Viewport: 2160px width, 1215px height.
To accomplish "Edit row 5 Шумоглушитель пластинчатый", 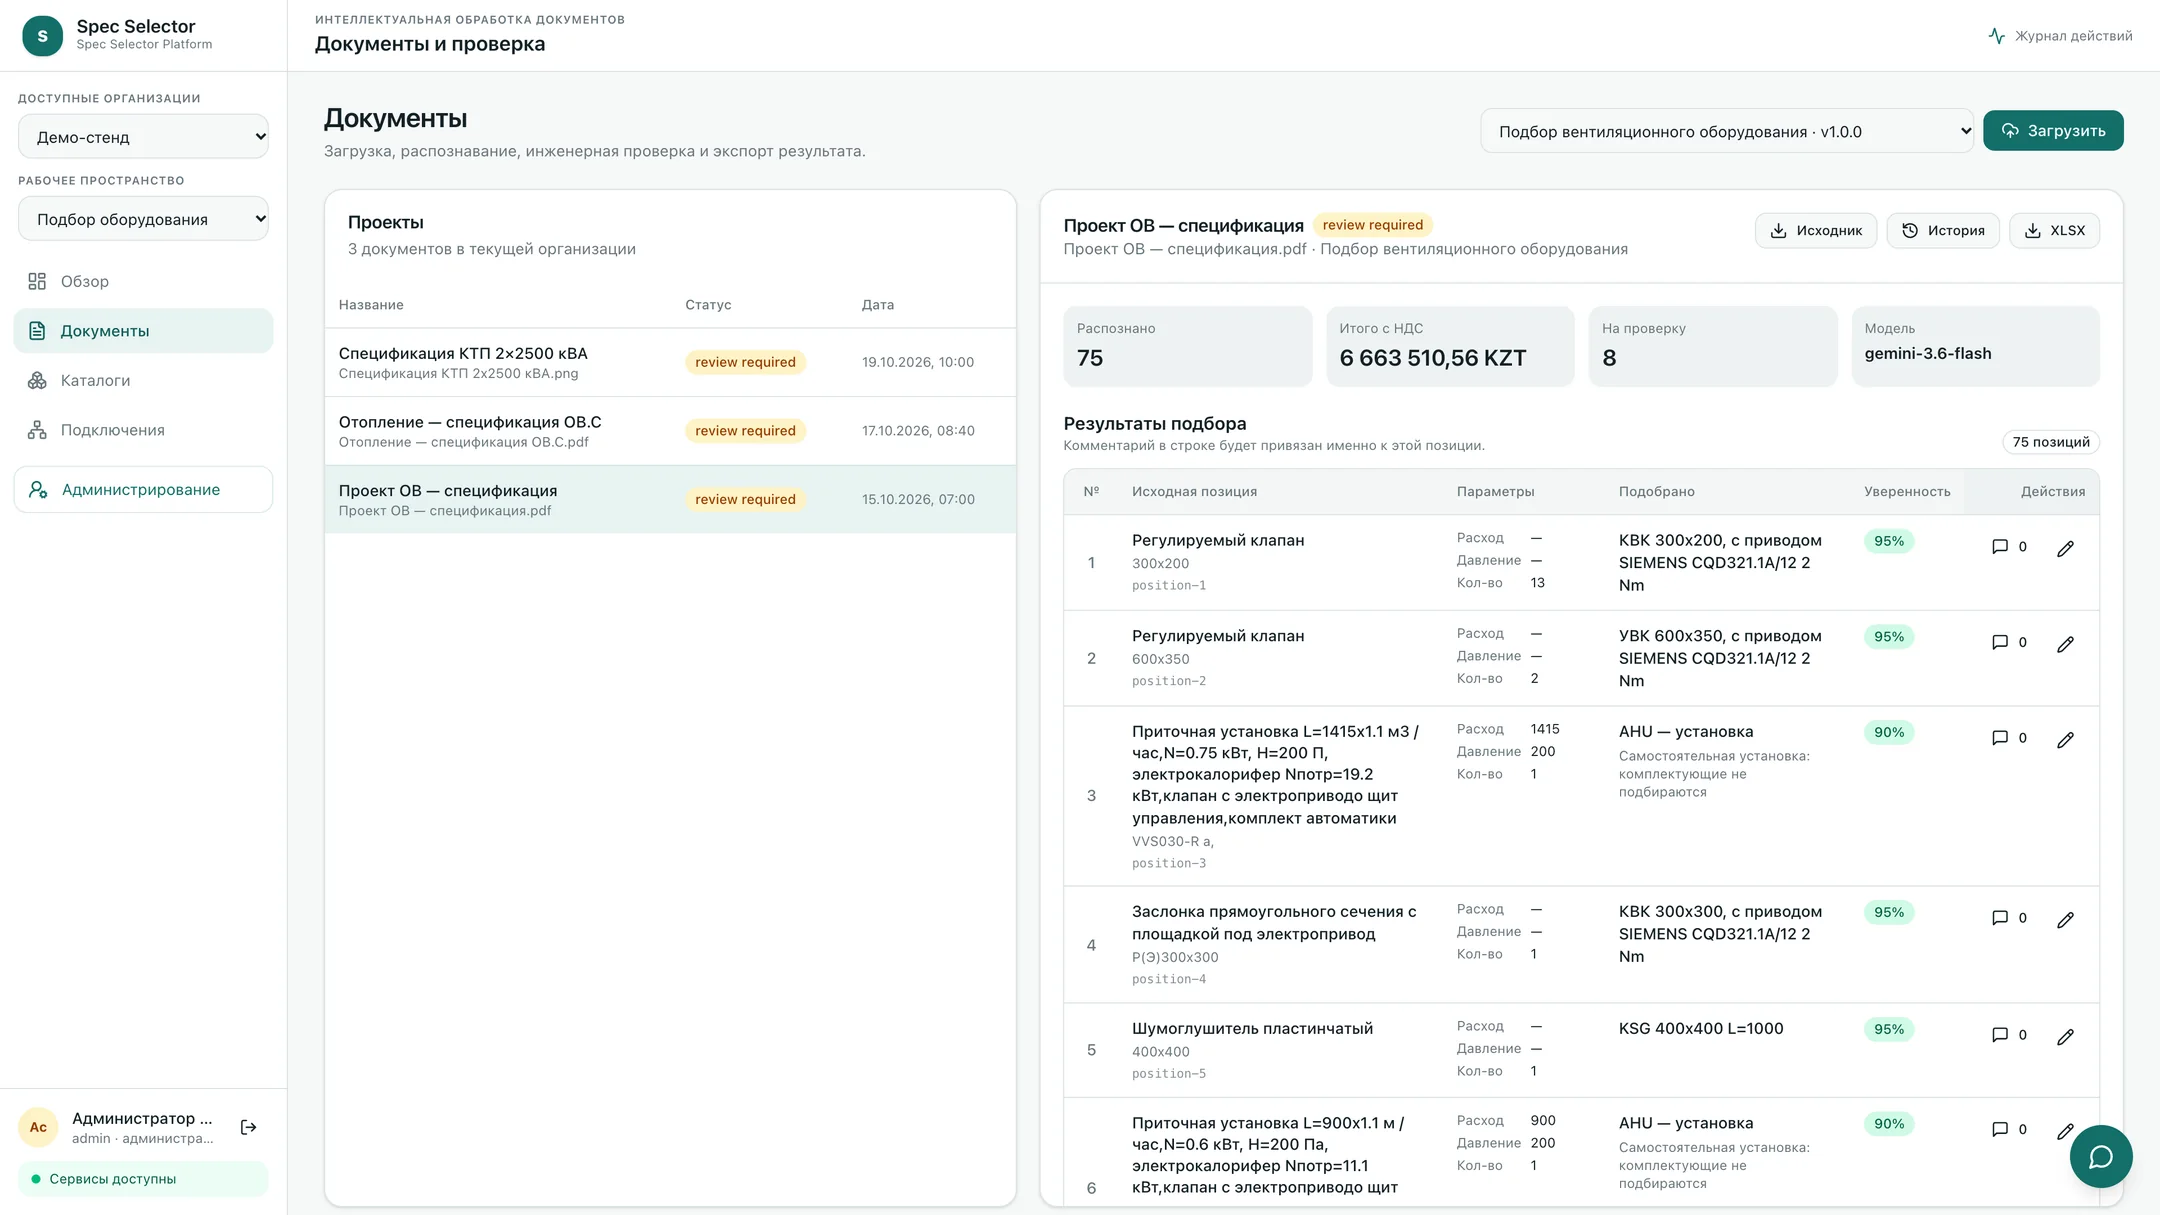I will (2065, 1036).
